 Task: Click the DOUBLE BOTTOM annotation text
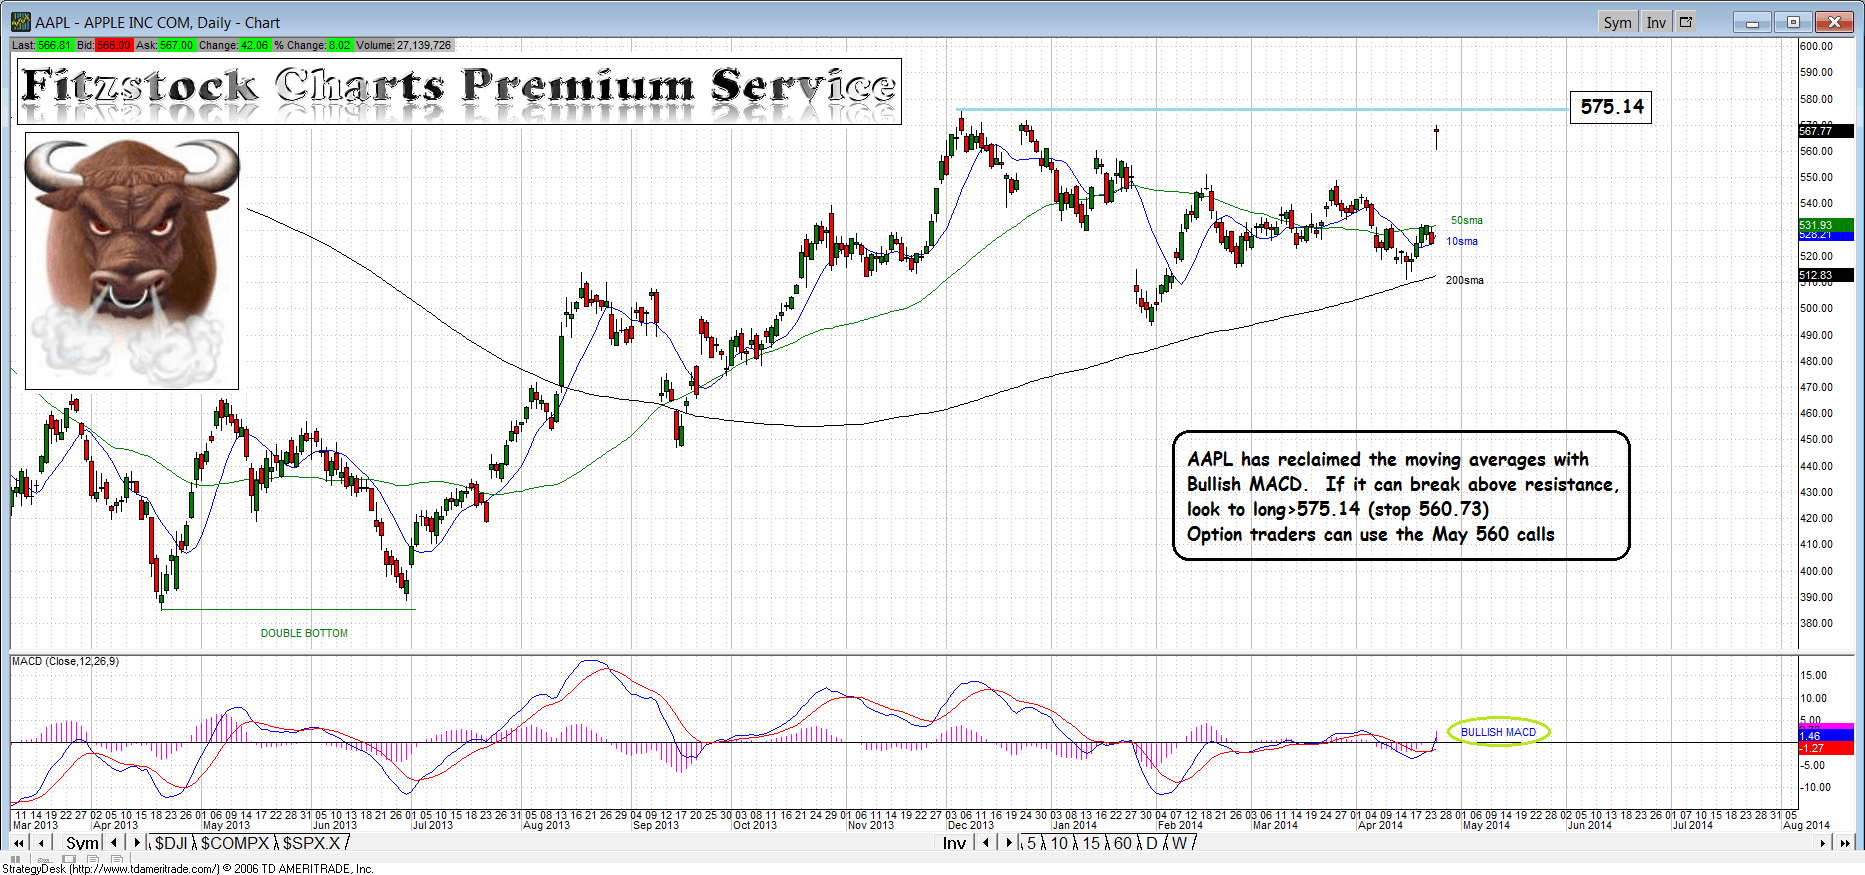click(304, 633)
